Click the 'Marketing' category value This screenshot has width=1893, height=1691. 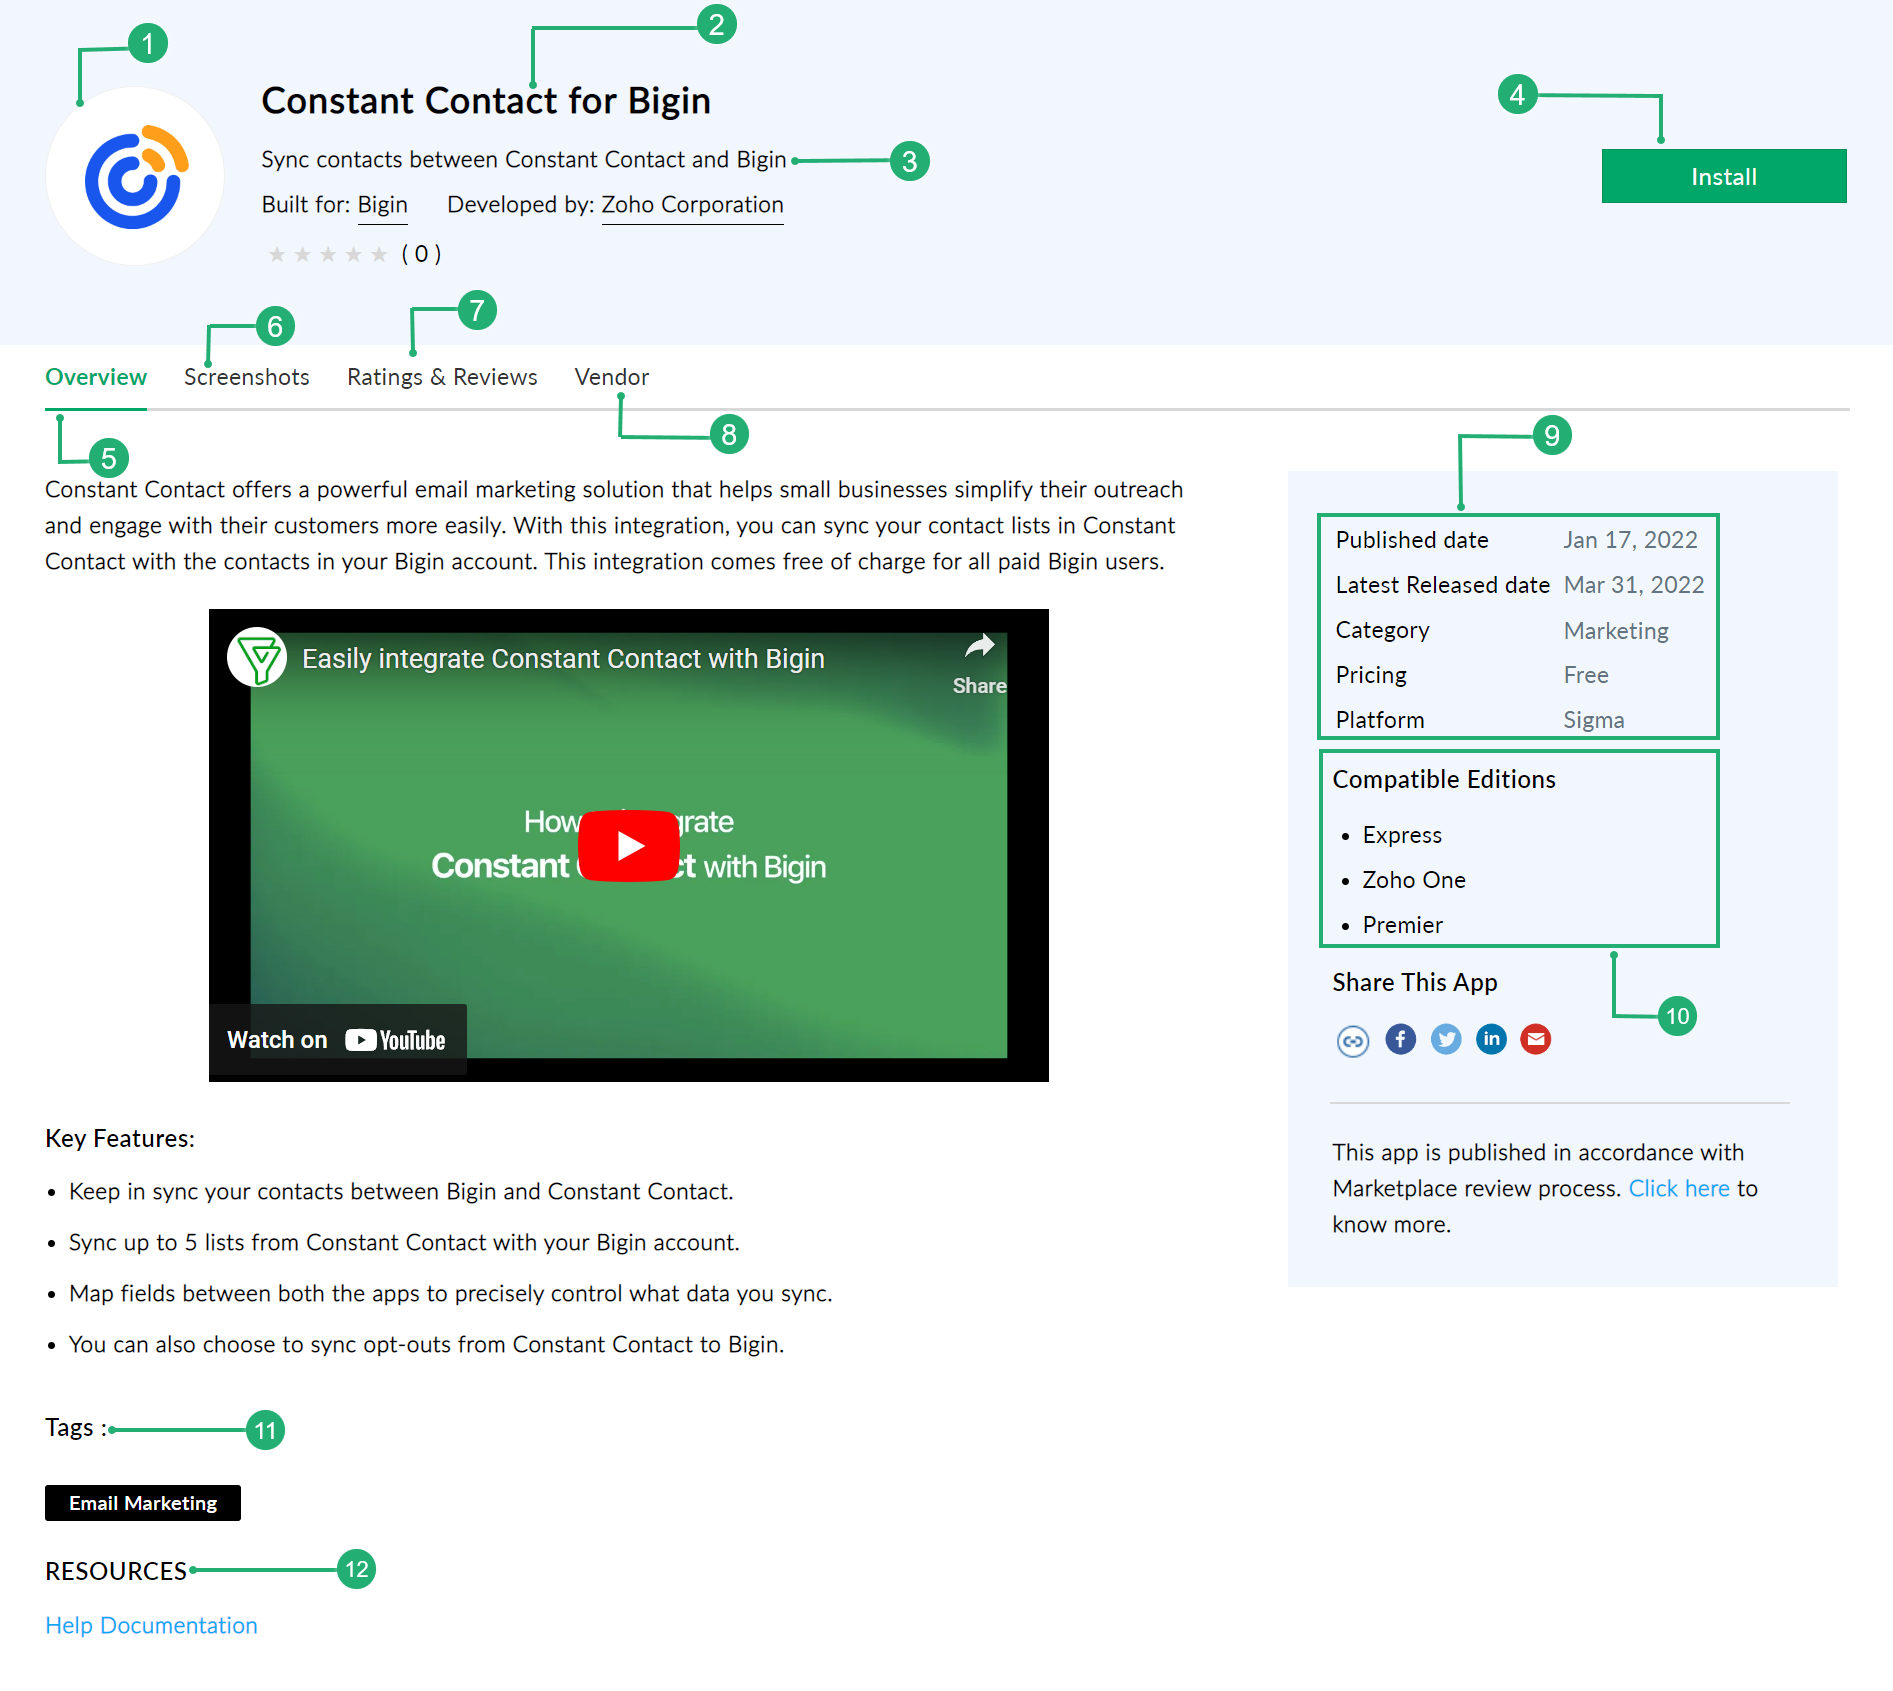coord(1616,631)
